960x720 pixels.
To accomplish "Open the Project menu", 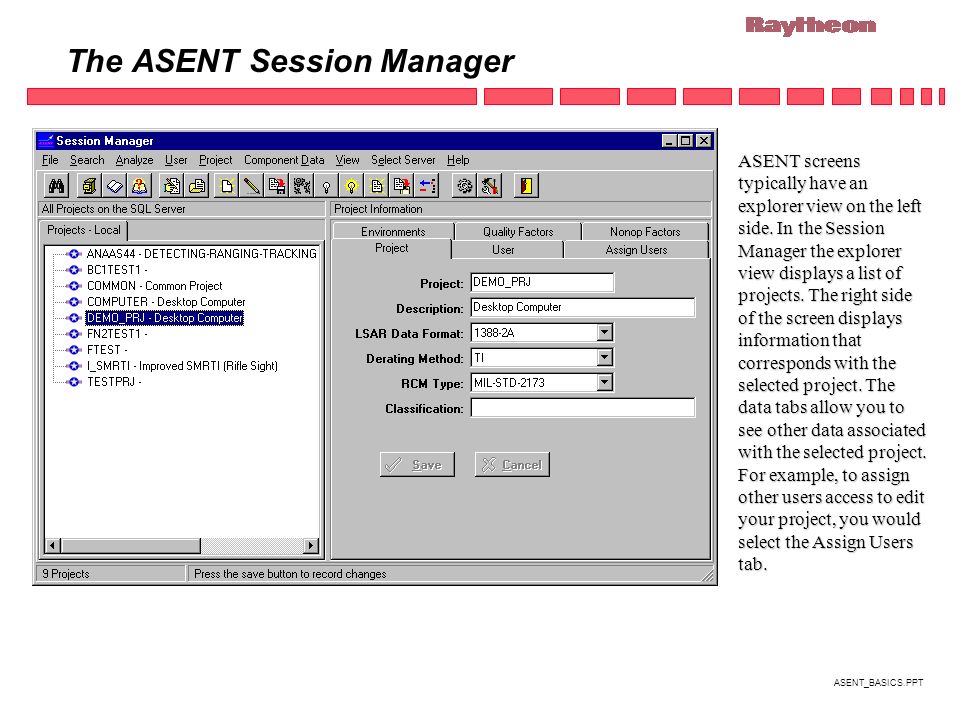I will [x=216, y=160].
